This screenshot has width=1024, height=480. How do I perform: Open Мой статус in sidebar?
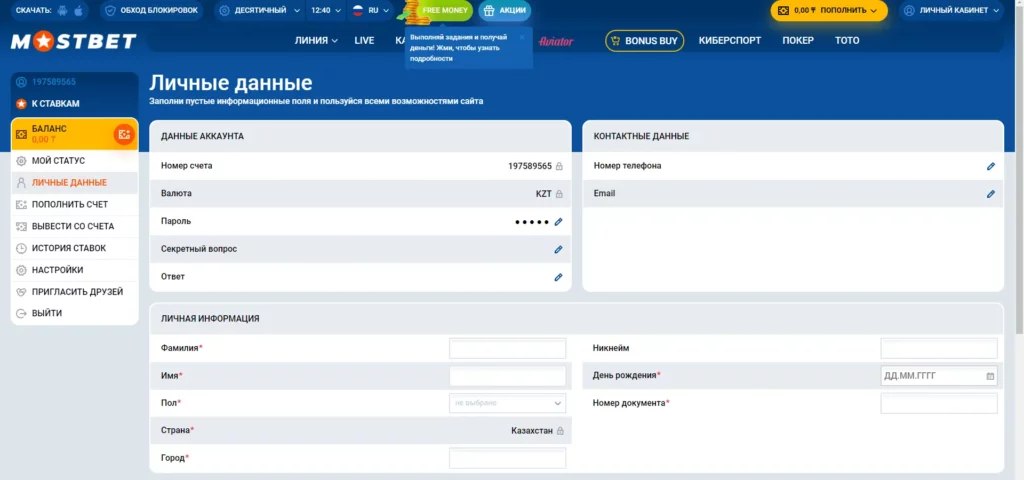click(x=74, y=161)
